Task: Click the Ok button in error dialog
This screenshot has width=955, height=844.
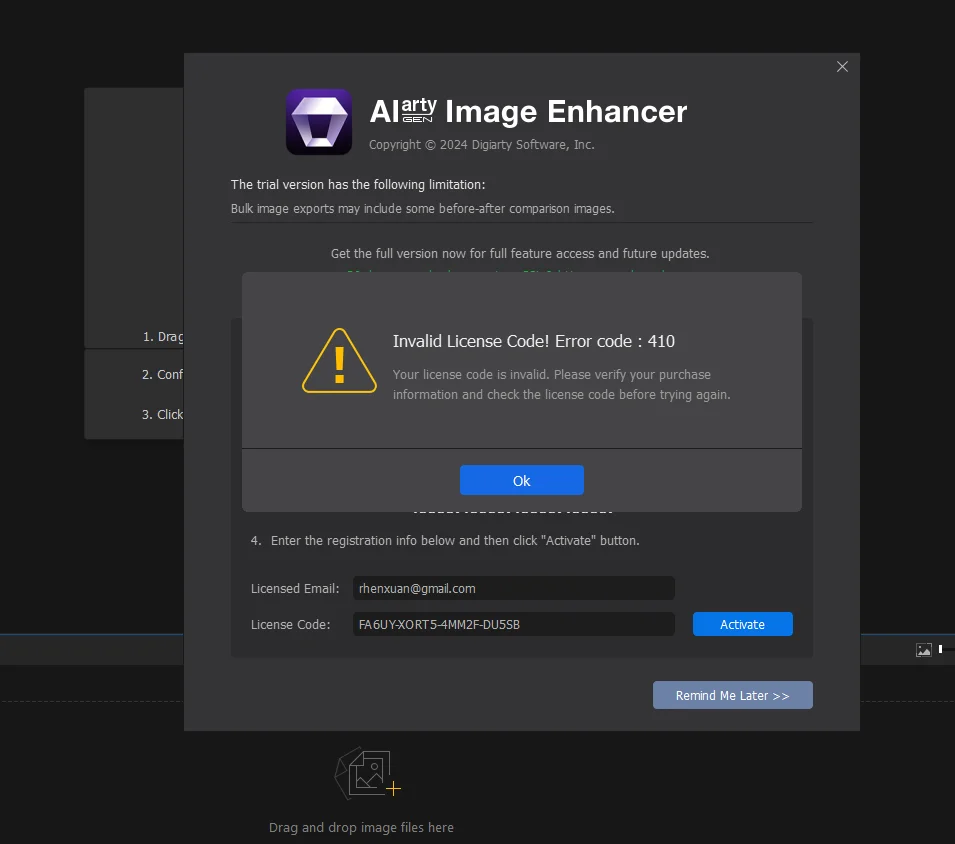Action: [521, 480]
